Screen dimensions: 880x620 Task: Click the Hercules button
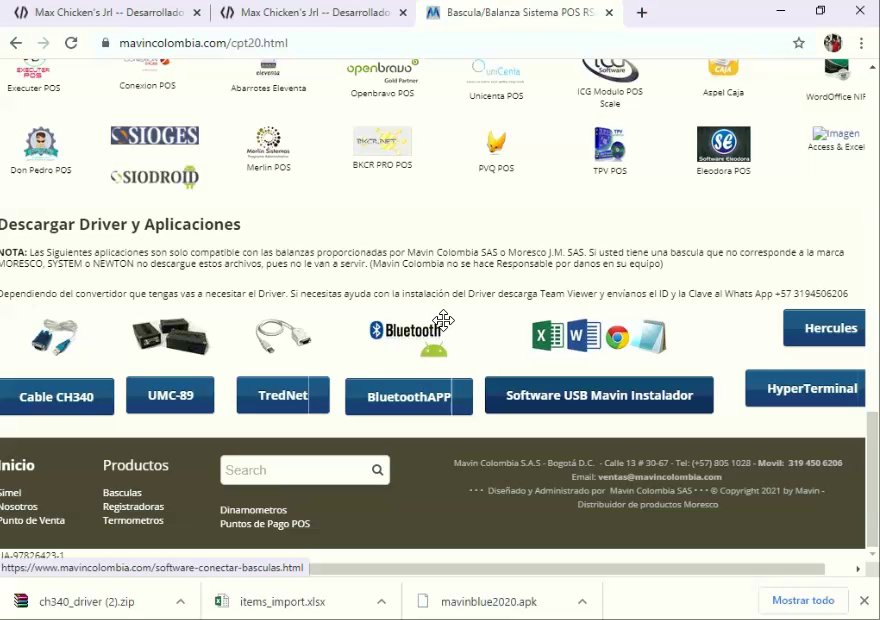click(x=824, y=328)
